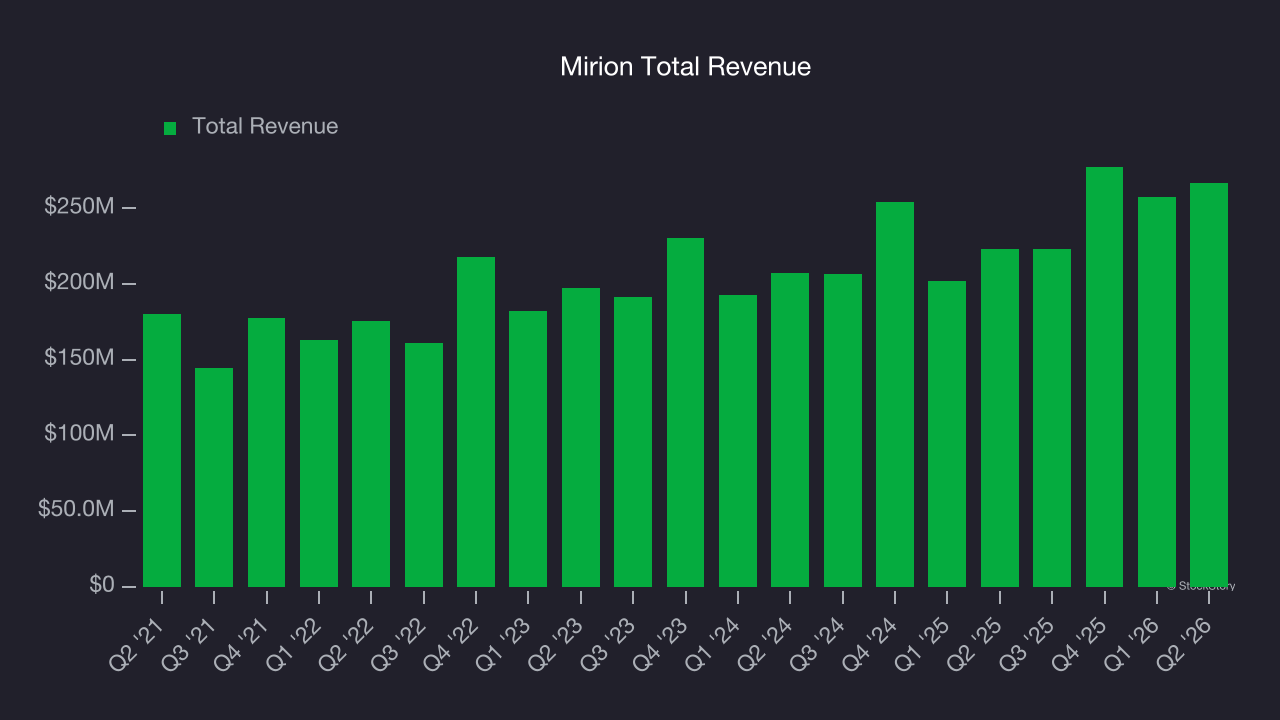Viewport: 1280px width, 720px height.
Task: Click the "$150M" y-axis label
Action: point(79,358)
